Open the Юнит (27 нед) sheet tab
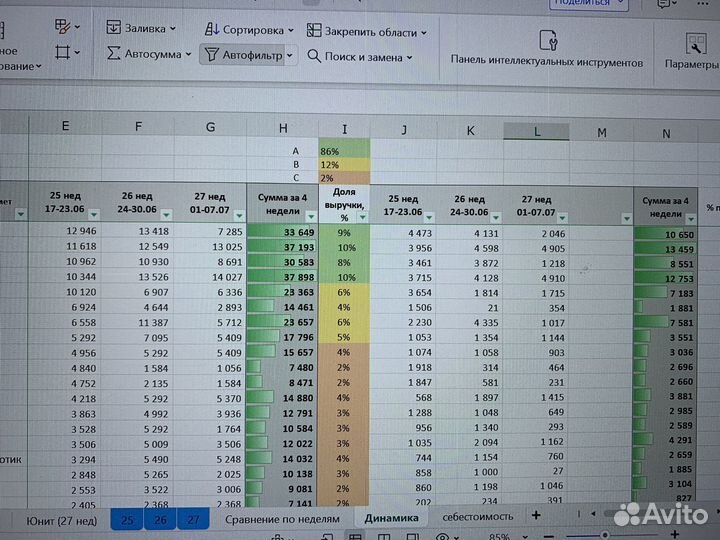 (x=55, y=519)
